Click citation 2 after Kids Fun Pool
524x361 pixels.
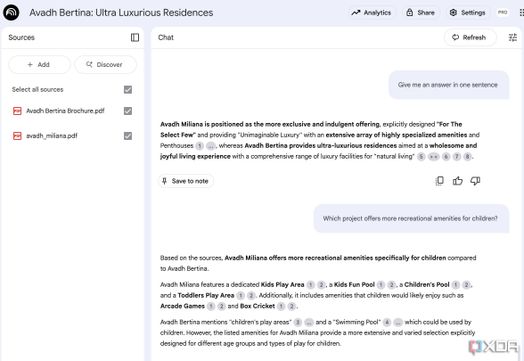(x=391, y=285)
